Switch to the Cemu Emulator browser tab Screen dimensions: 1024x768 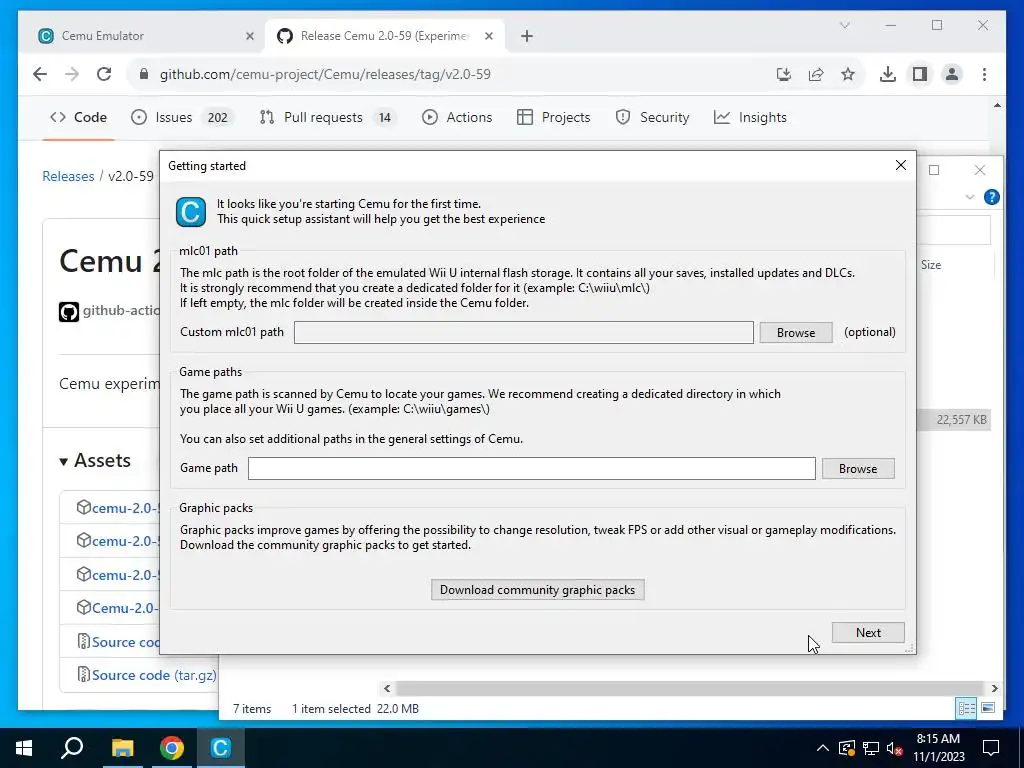(146, 36)
